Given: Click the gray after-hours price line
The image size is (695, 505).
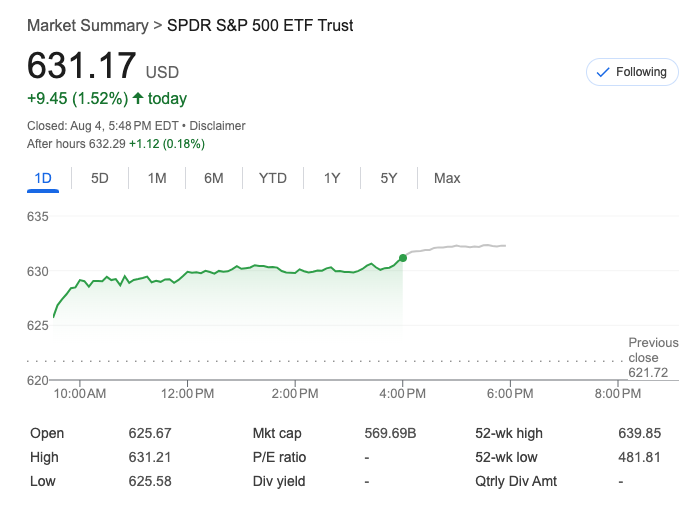Looking at the screenshot, I should click(460, 247).
